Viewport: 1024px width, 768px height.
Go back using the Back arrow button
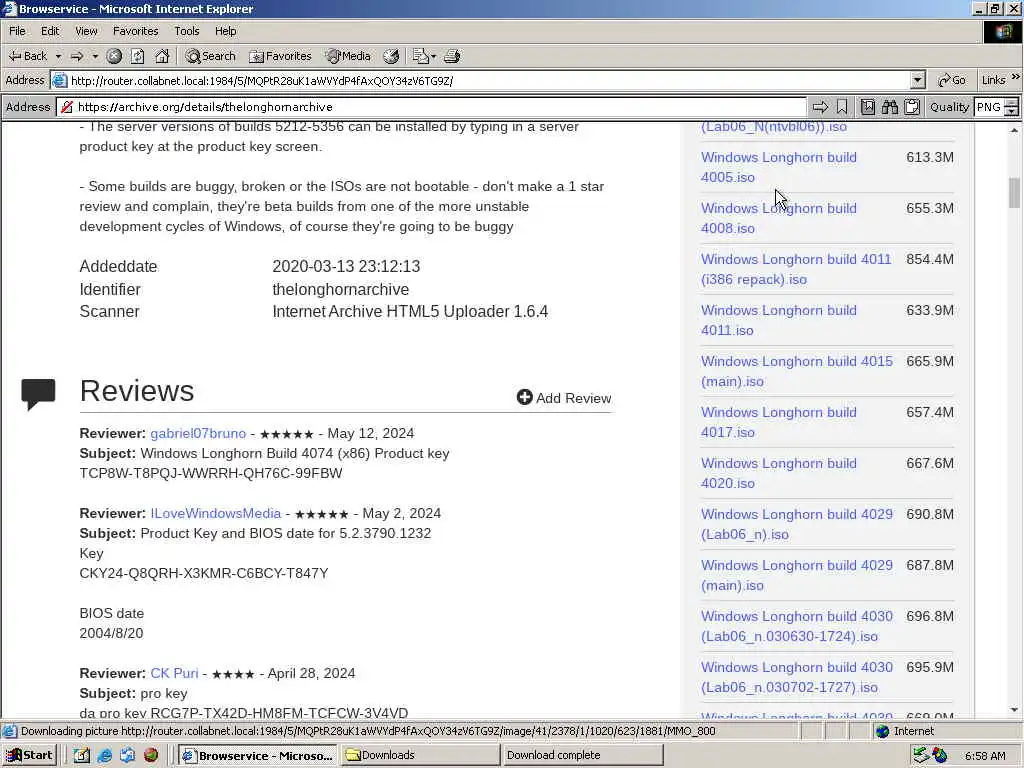point(27,56)
